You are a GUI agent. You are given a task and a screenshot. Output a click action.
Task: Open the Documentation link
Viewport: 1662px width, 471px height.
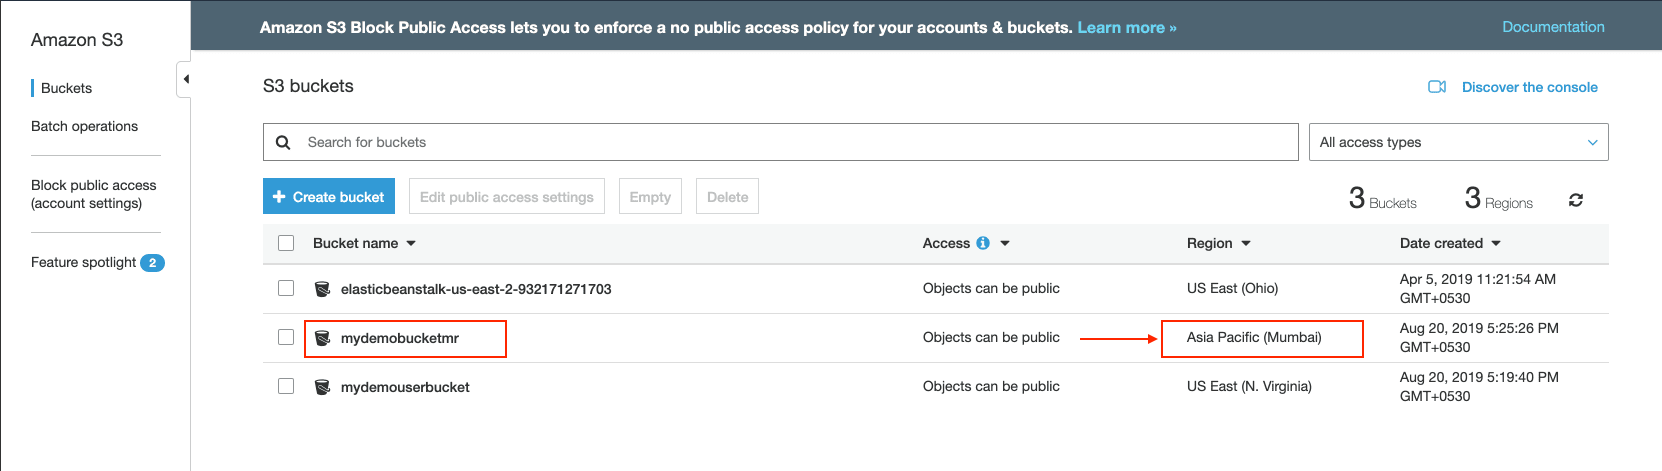pos(1553,27)
